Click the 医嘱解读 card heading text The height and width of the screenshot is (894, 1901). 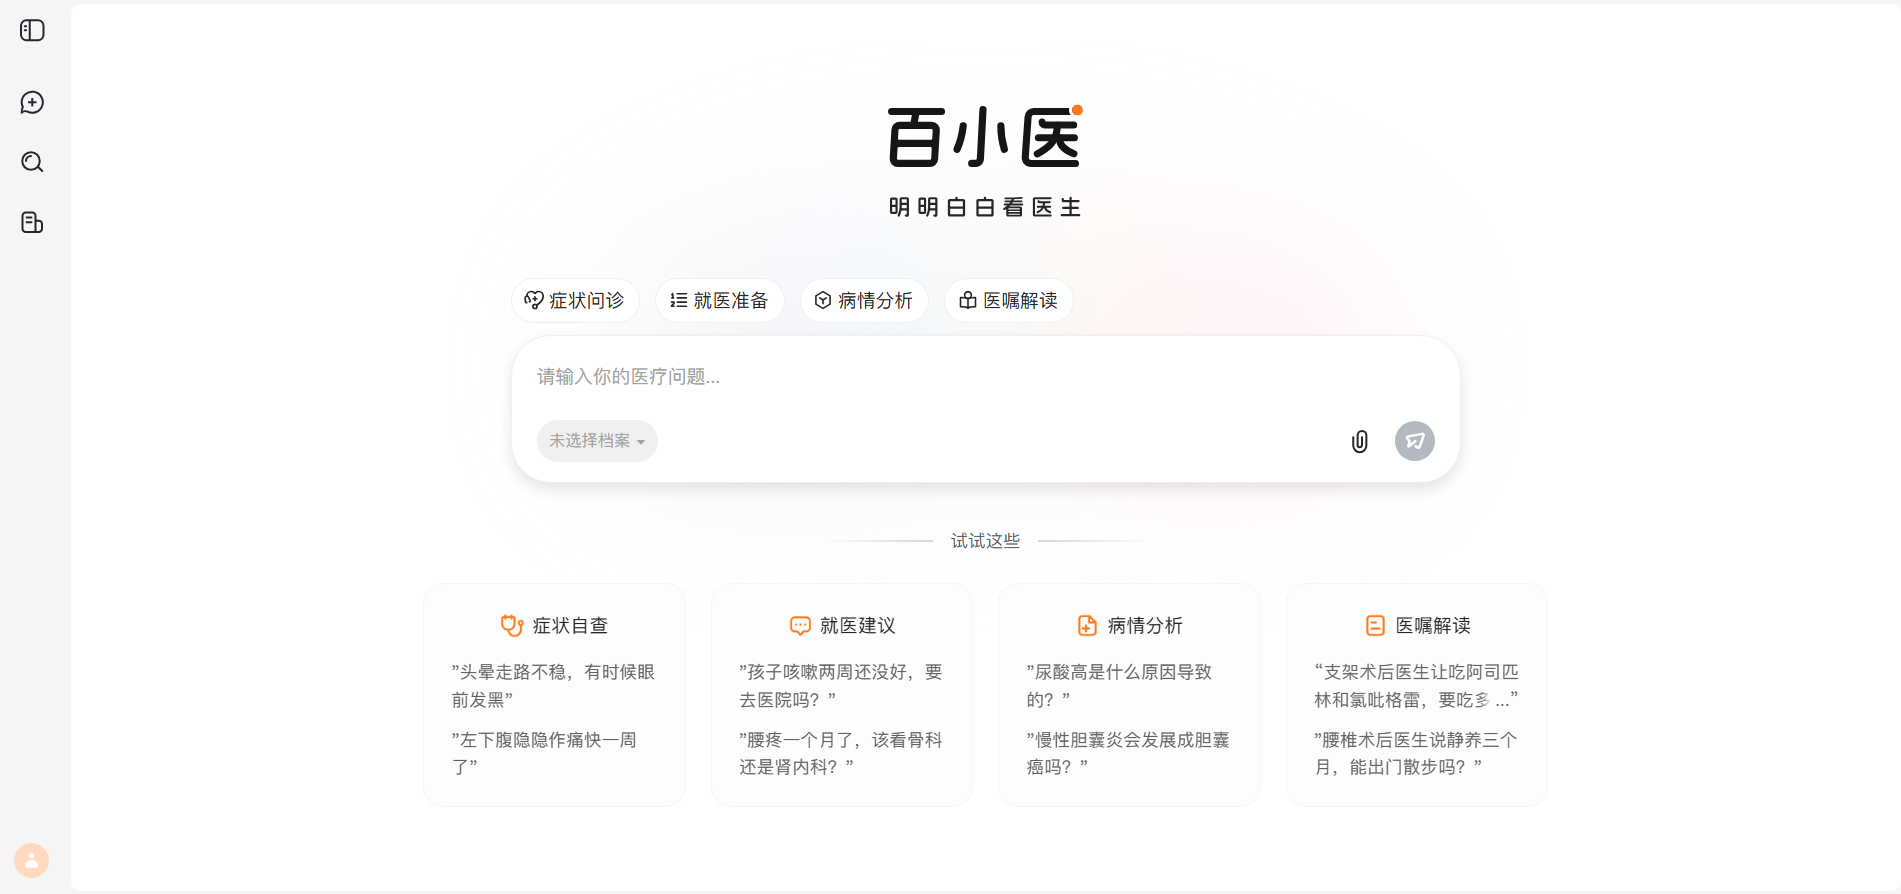coord(1433,625)
